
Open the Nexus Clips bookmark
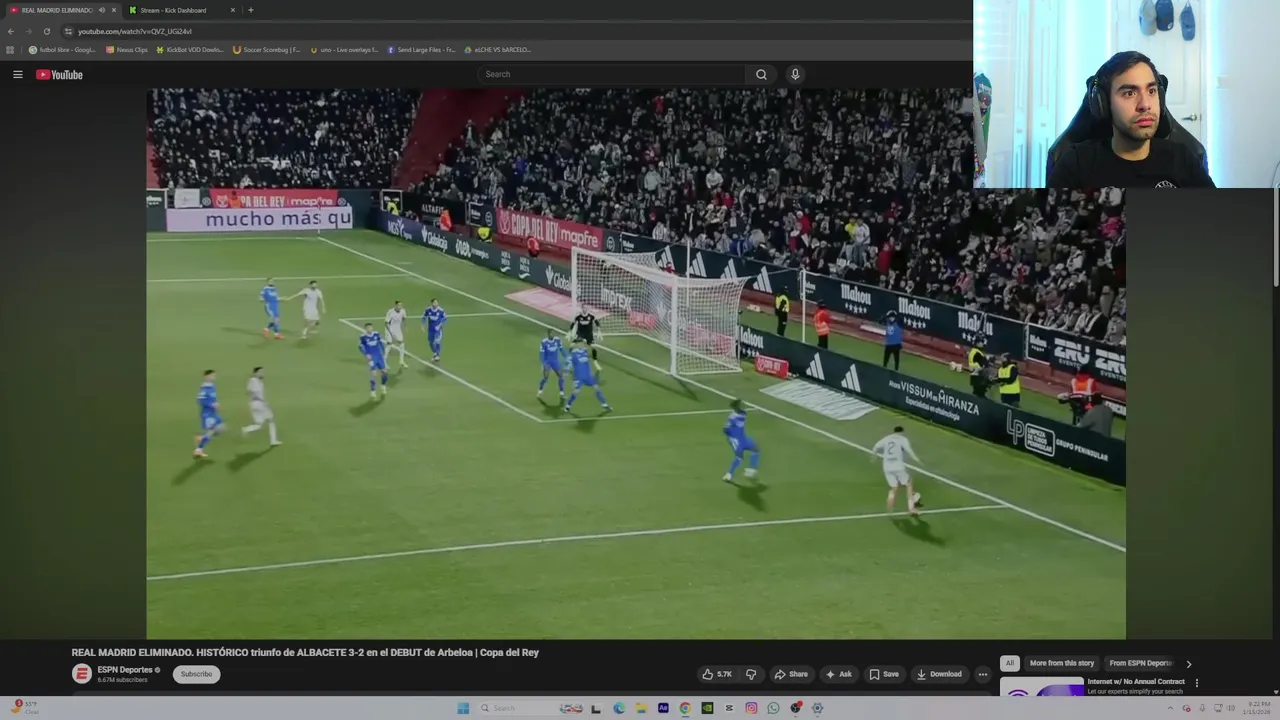tap(127, 50)
